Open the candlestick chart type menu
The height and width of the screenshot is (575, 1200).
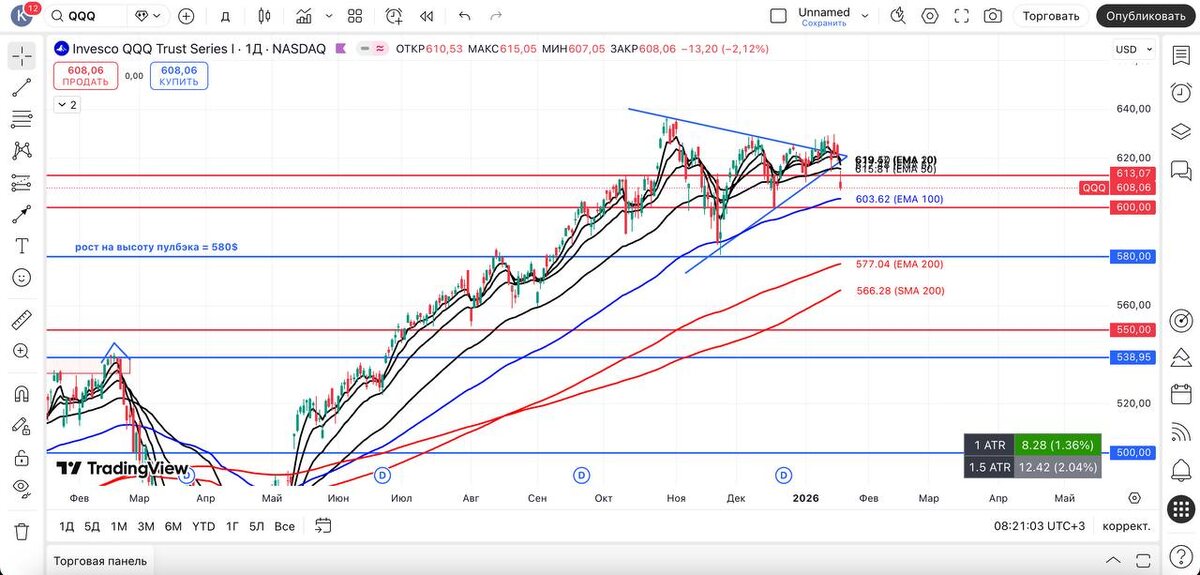[x=264, y=16]
